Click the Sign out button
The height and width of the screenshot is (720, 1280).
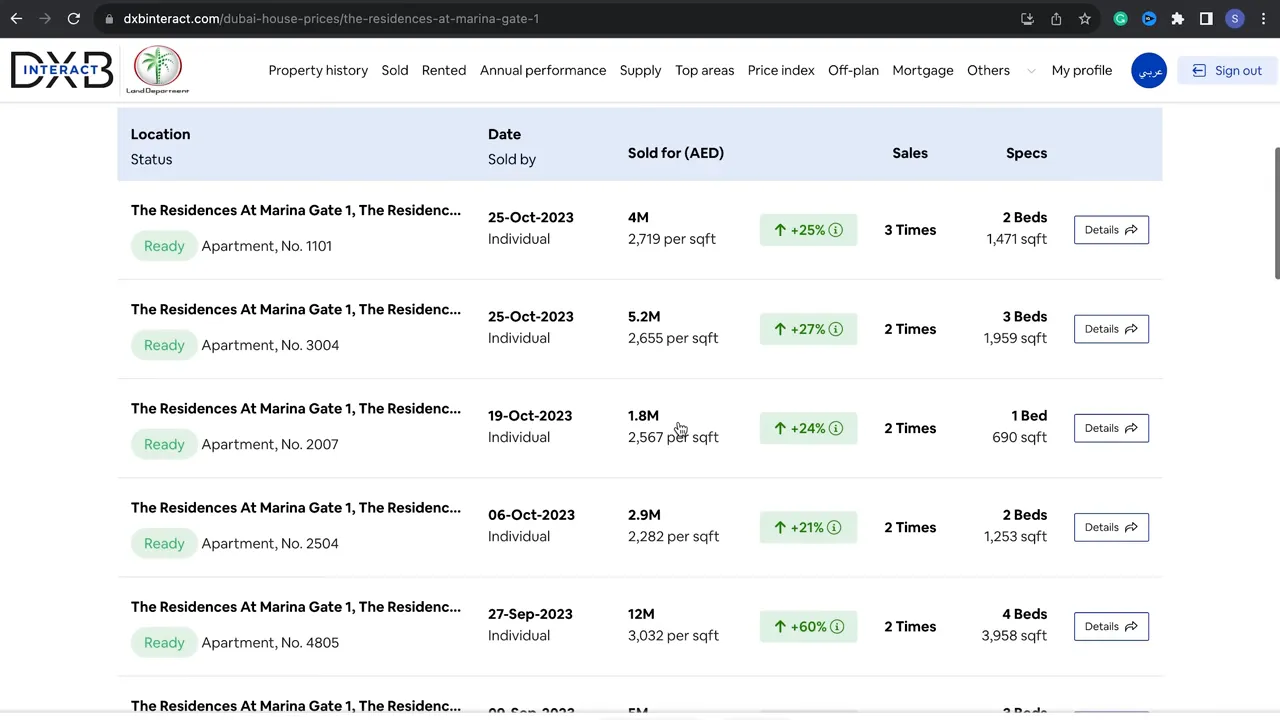(1227, 71)
